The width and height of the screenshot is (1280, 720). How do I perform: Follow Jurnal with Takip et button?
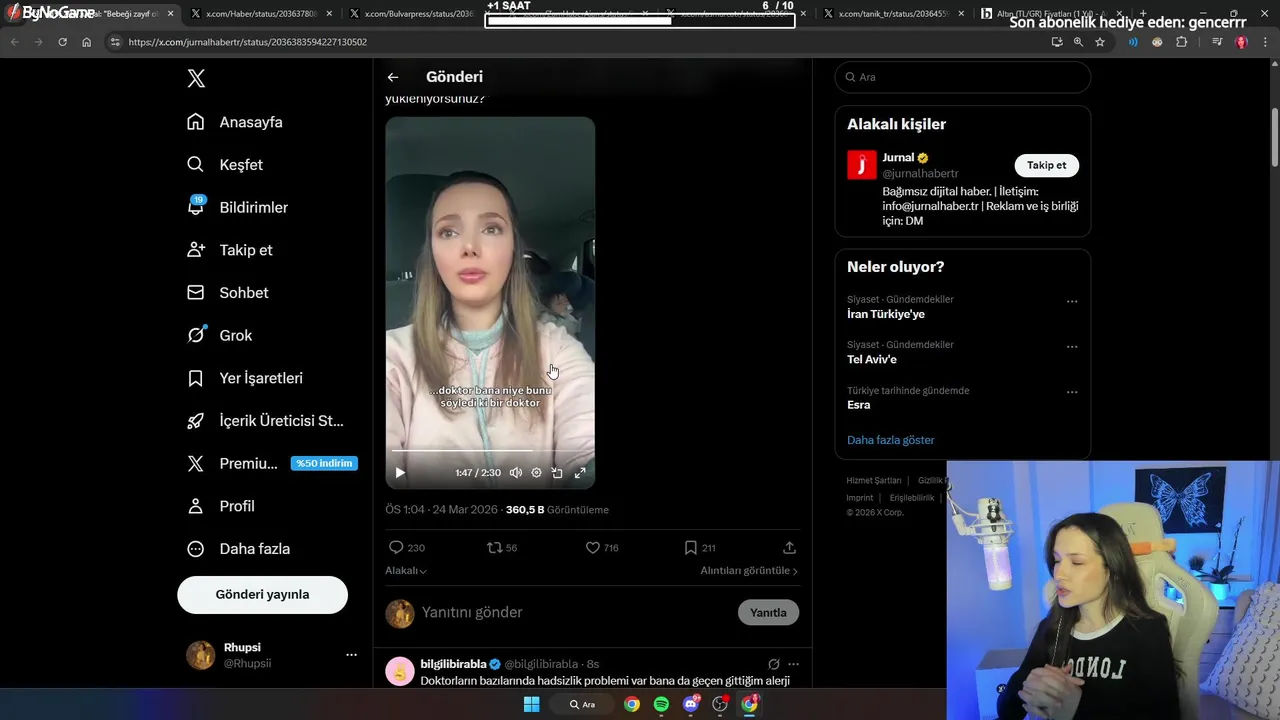[x=1047, y=165]
